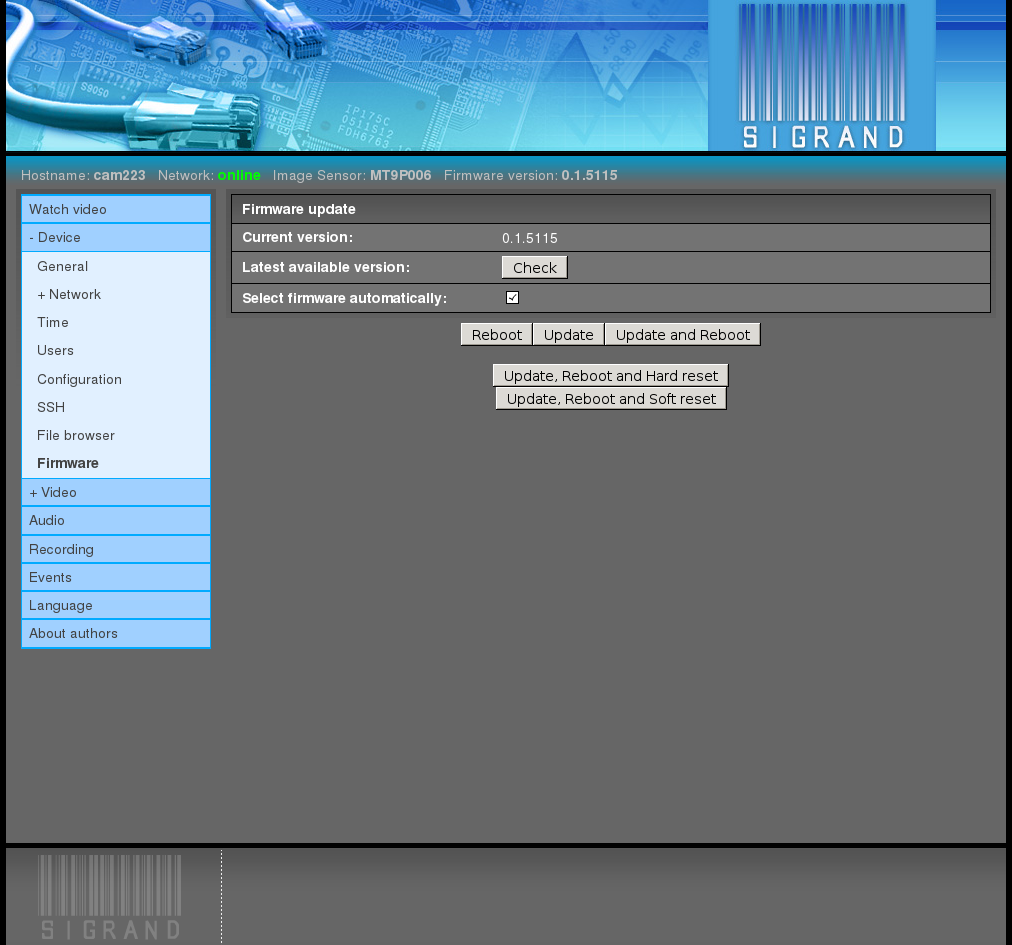Select the Firmware sidebar entry
Viewport: 1012px width, 945px height.
68,464
